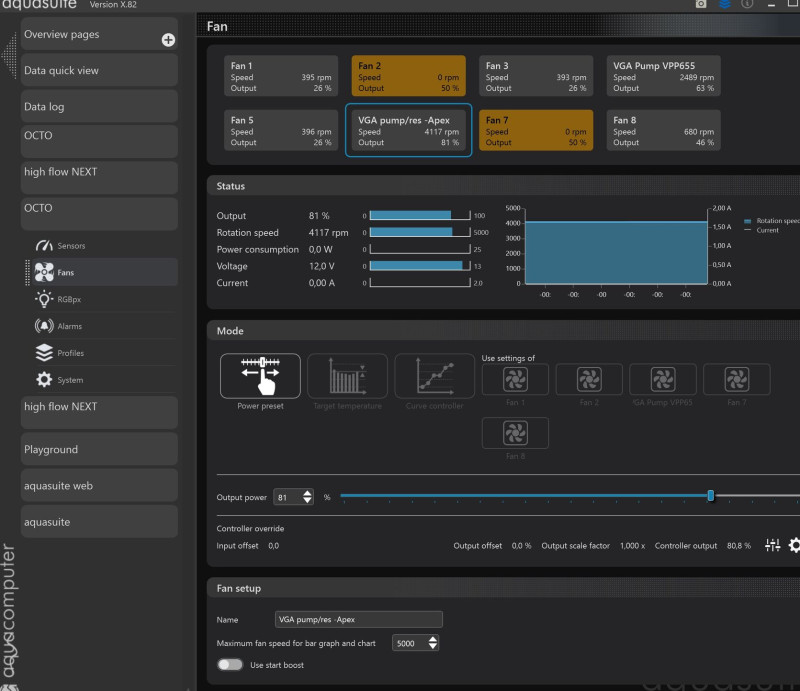Expand the Playground sidebar section
This screenshot has height=691, width=800.
pyautogui.click(x=100, y=450)
